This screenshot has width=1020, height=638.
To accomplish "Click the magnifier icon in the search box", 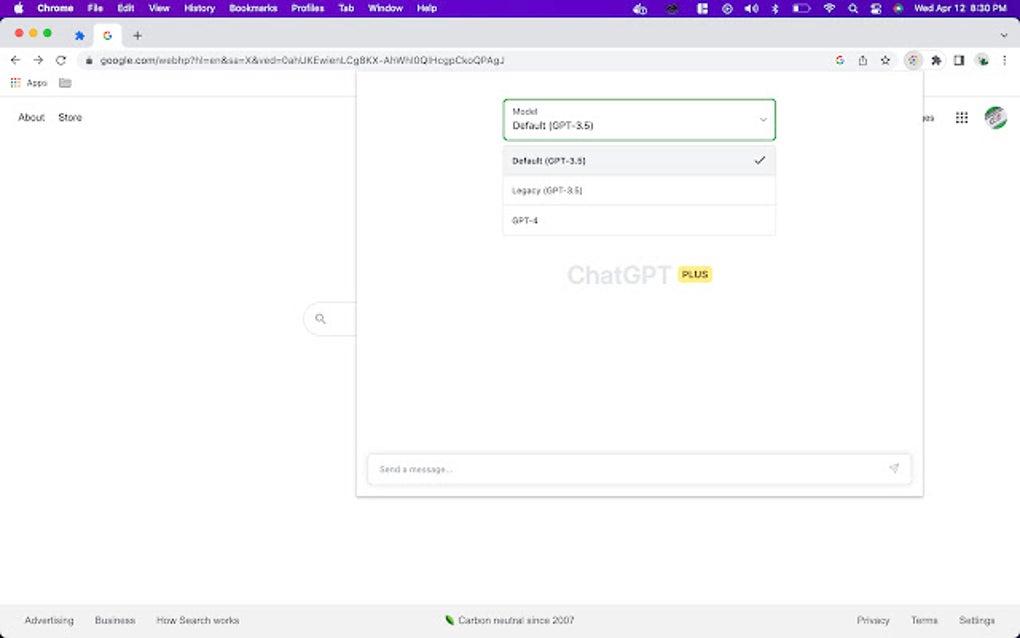I will click(x=322, y=318).
